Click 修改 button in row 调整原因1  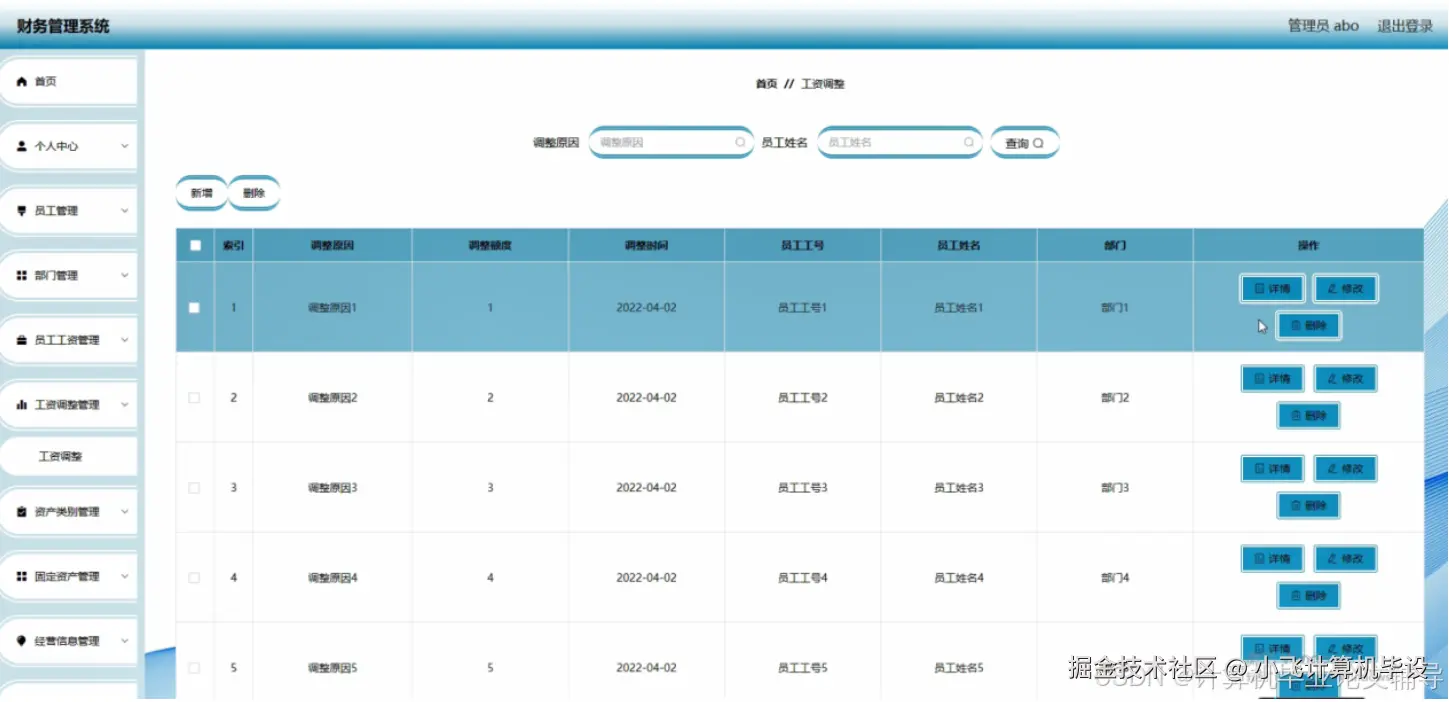click(x=1346, y=289)
